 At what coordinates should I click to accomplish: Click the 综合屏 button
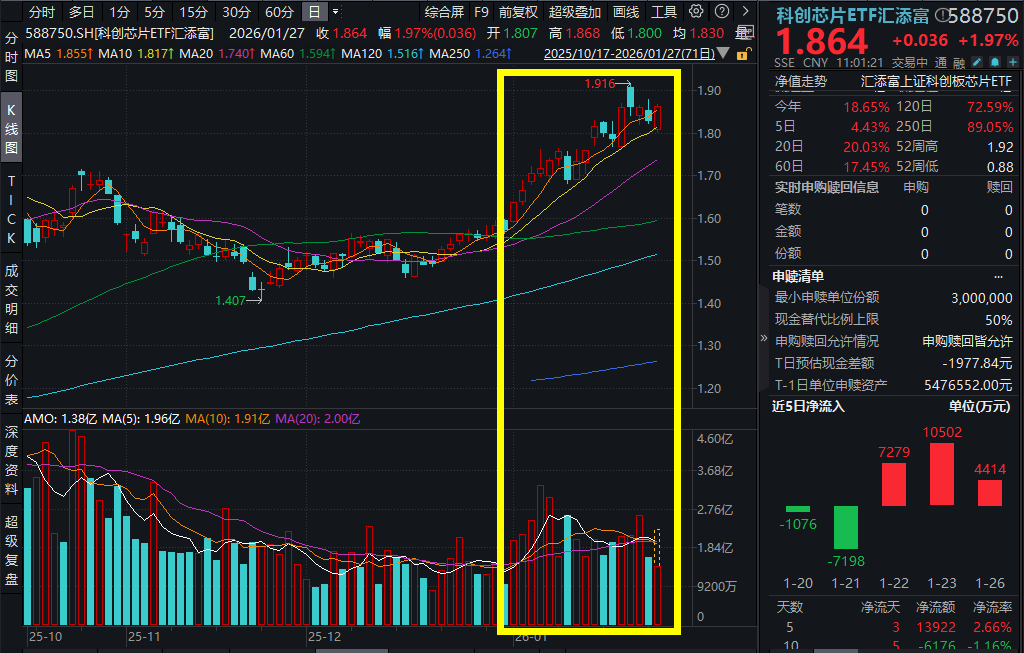tap(444, 12)
